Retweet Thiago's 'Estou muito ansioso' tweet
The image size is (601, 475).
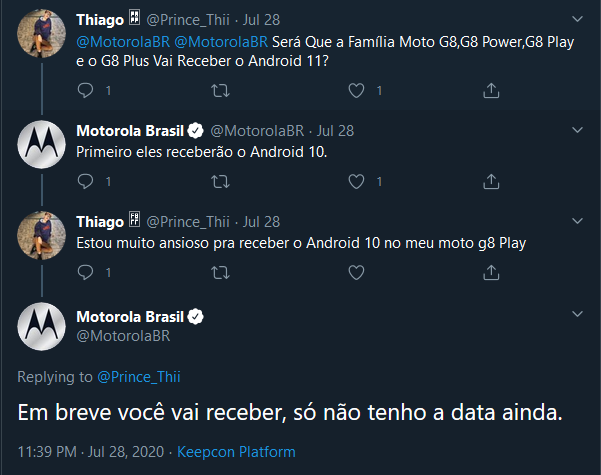[x=220, y=271]
